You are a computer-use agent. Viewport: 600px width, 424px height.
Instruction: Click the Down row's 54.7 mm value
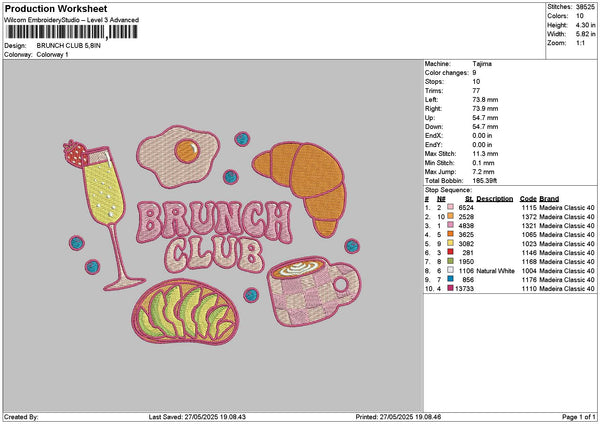pos(485,127)
